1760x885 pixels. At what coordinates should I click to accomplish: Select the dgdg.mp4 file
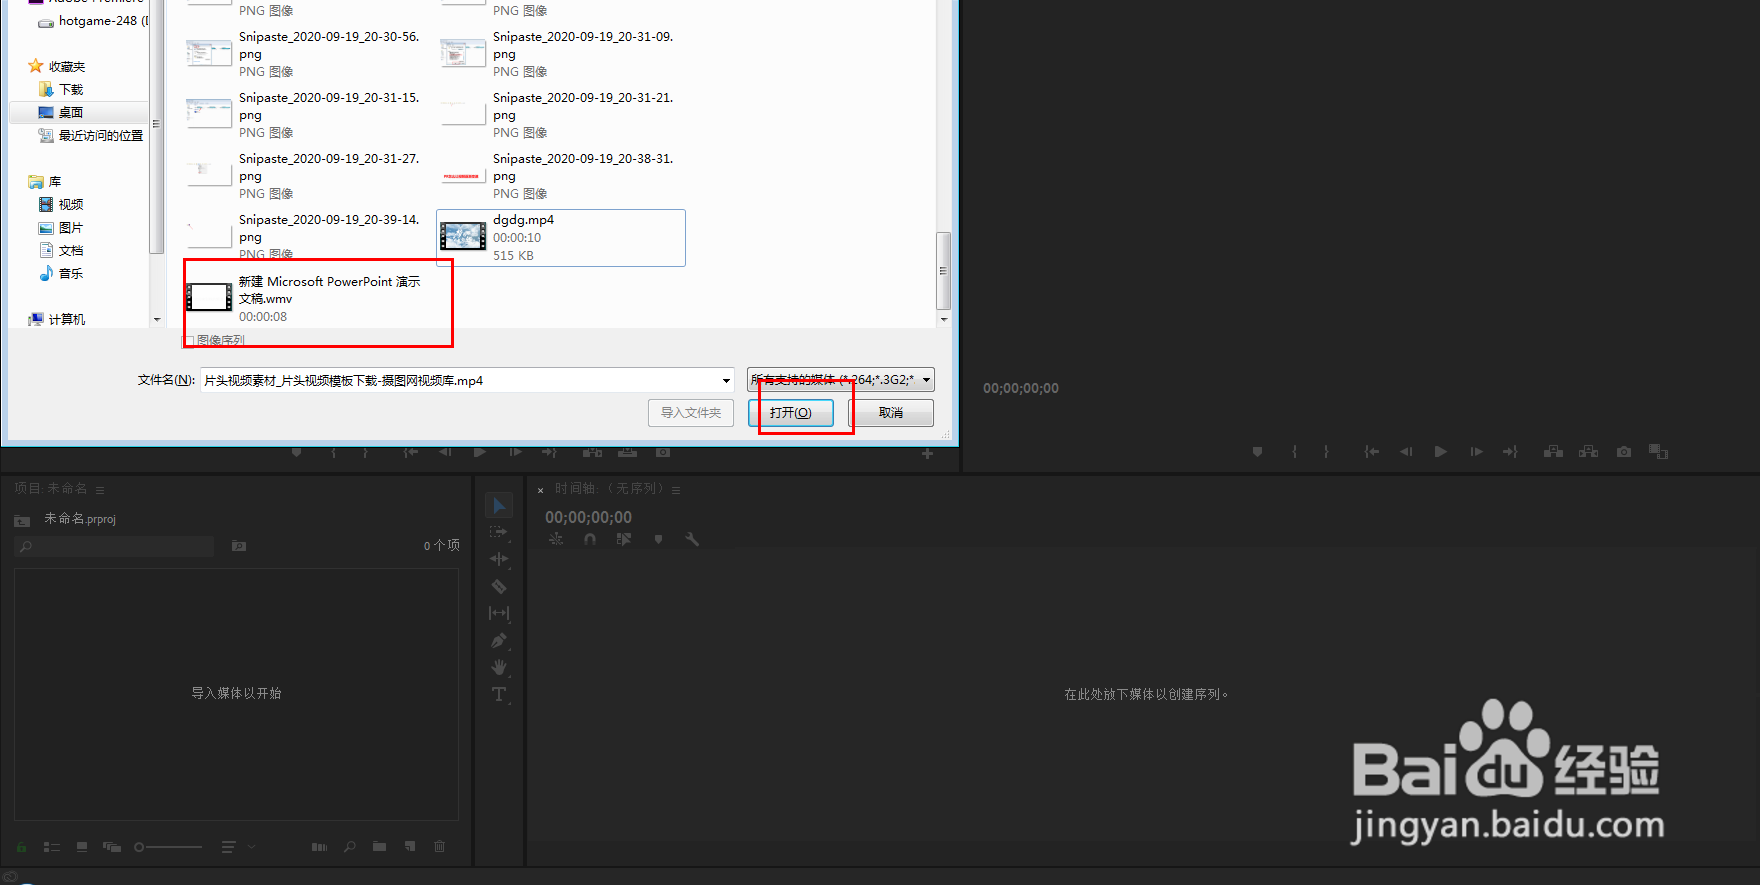[x=561, y=238]
